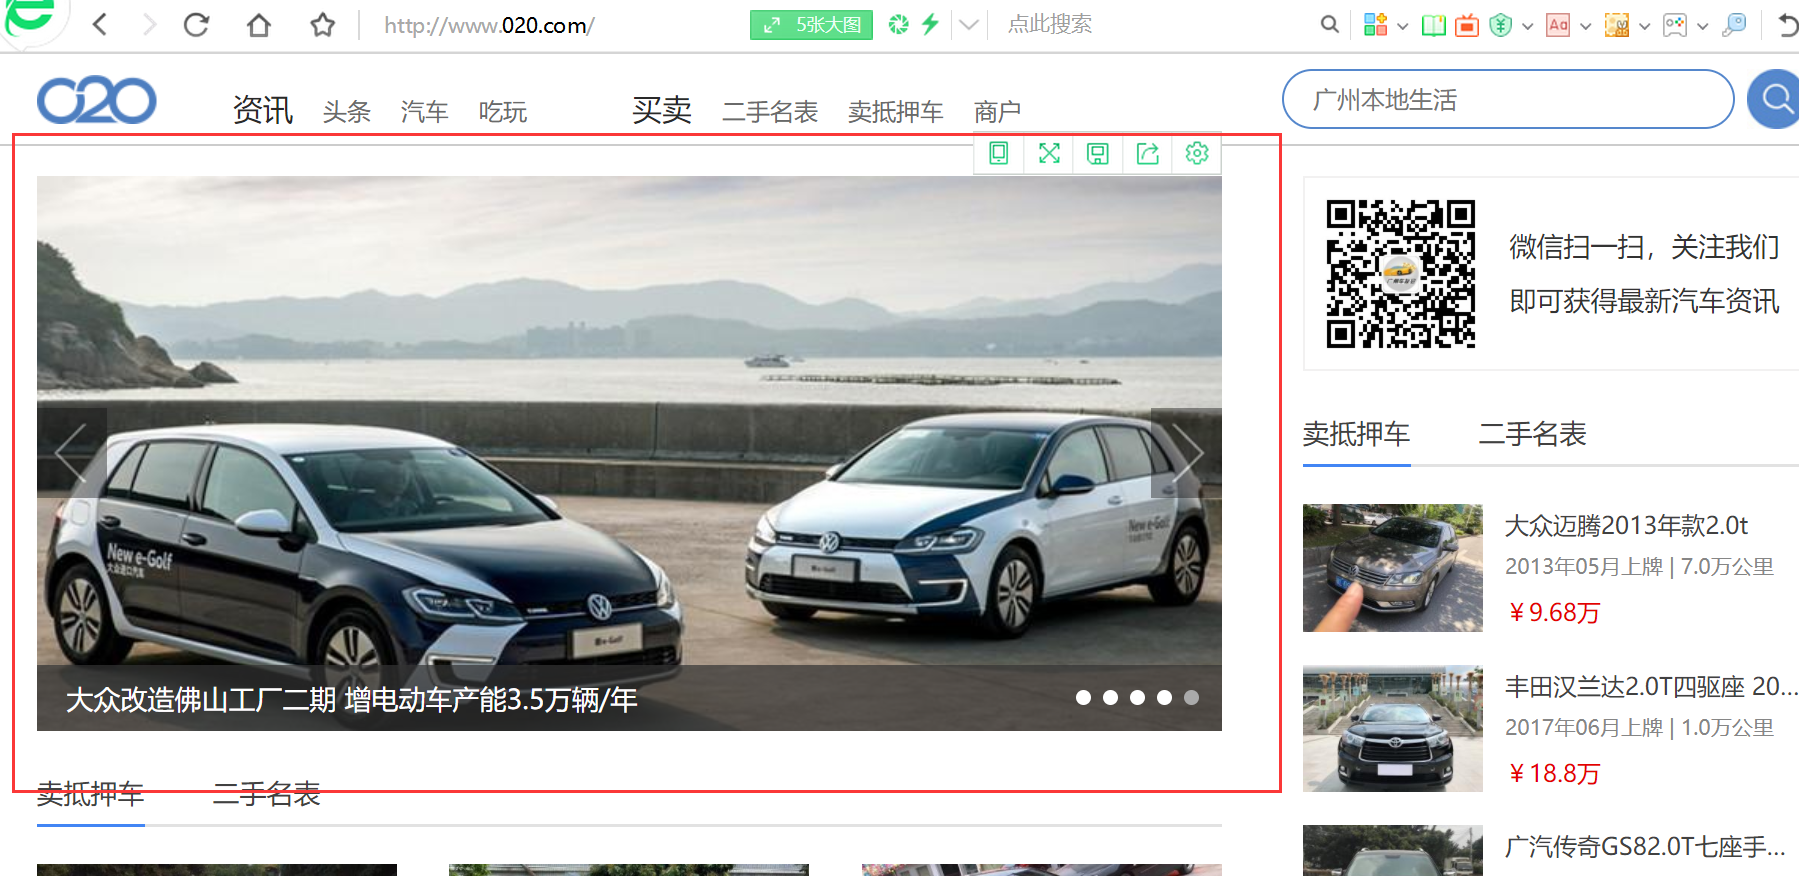Click the blue search button beside search box
Viewport: 1799px width, 876px height.
pos(1774,99)
